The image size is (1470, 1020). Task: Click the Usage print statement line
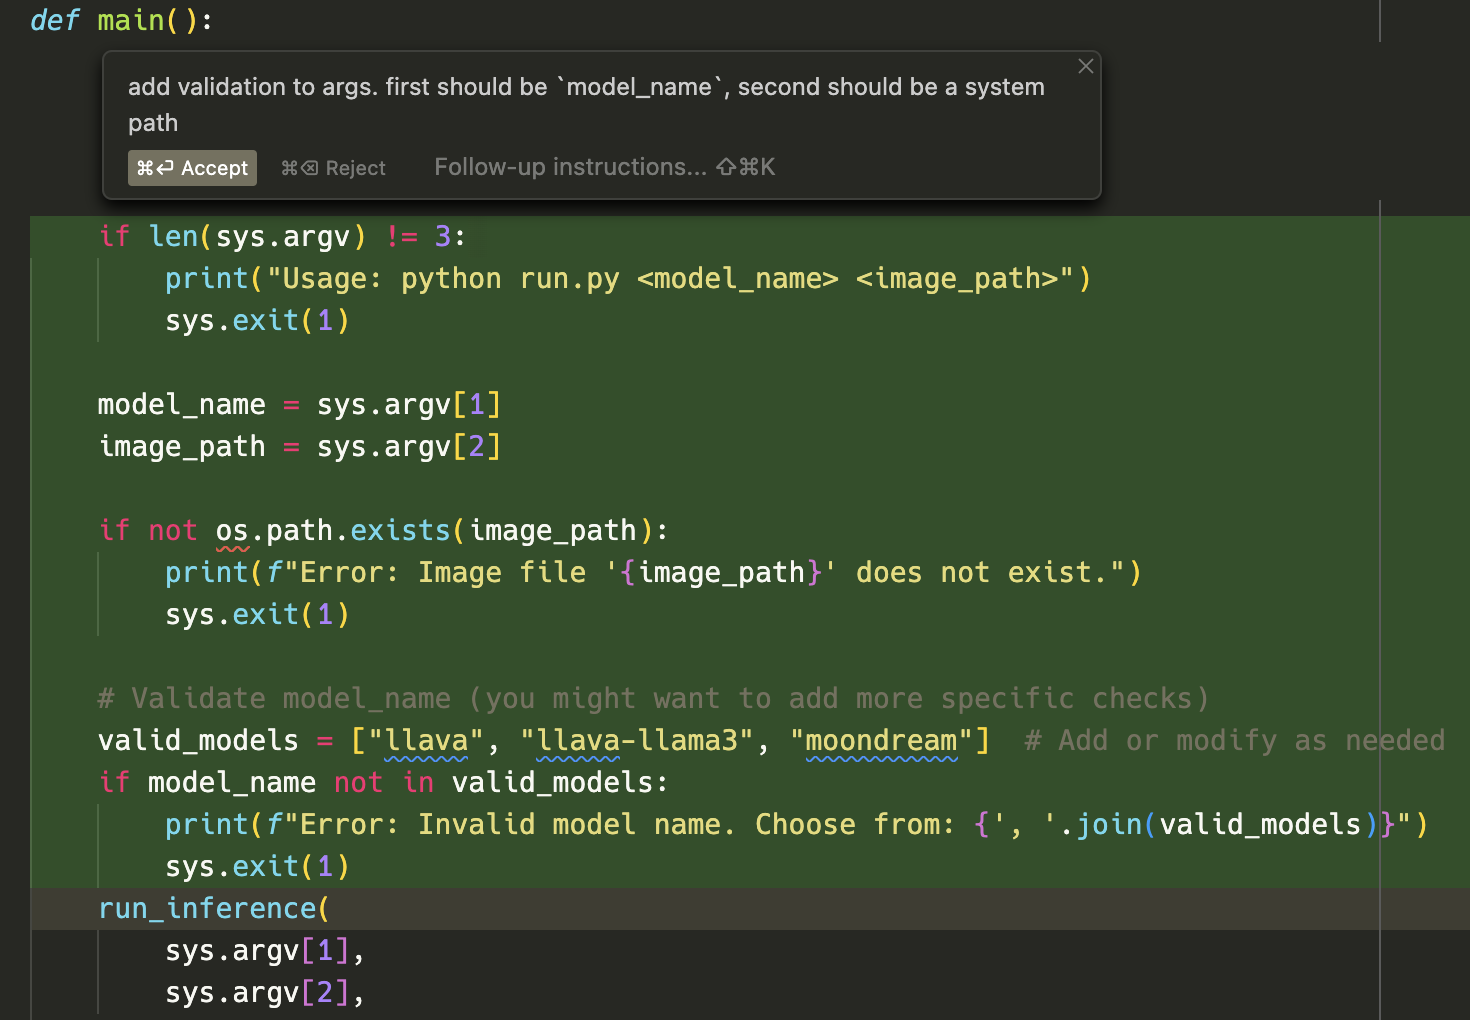(x=628, y=279)
